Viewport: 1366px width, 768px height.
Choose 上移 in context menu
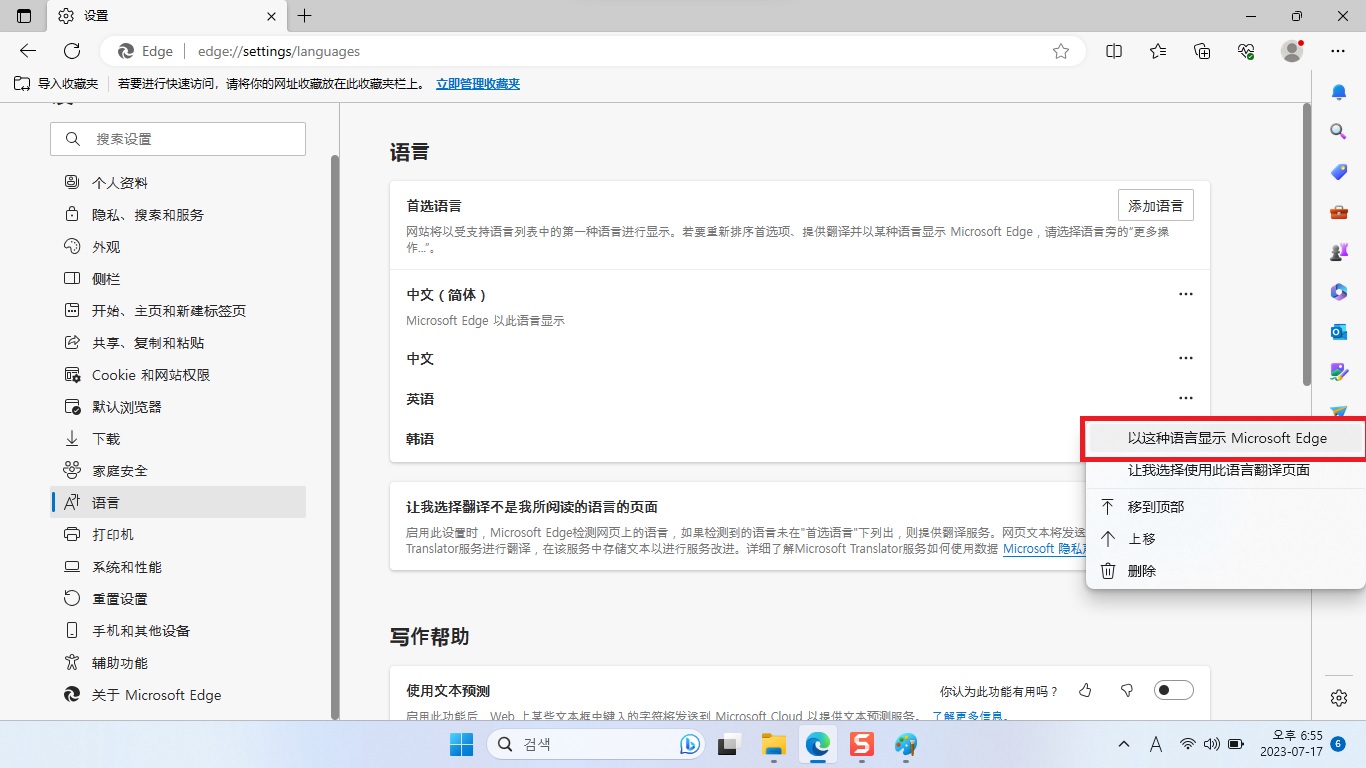click(1225, 539)
